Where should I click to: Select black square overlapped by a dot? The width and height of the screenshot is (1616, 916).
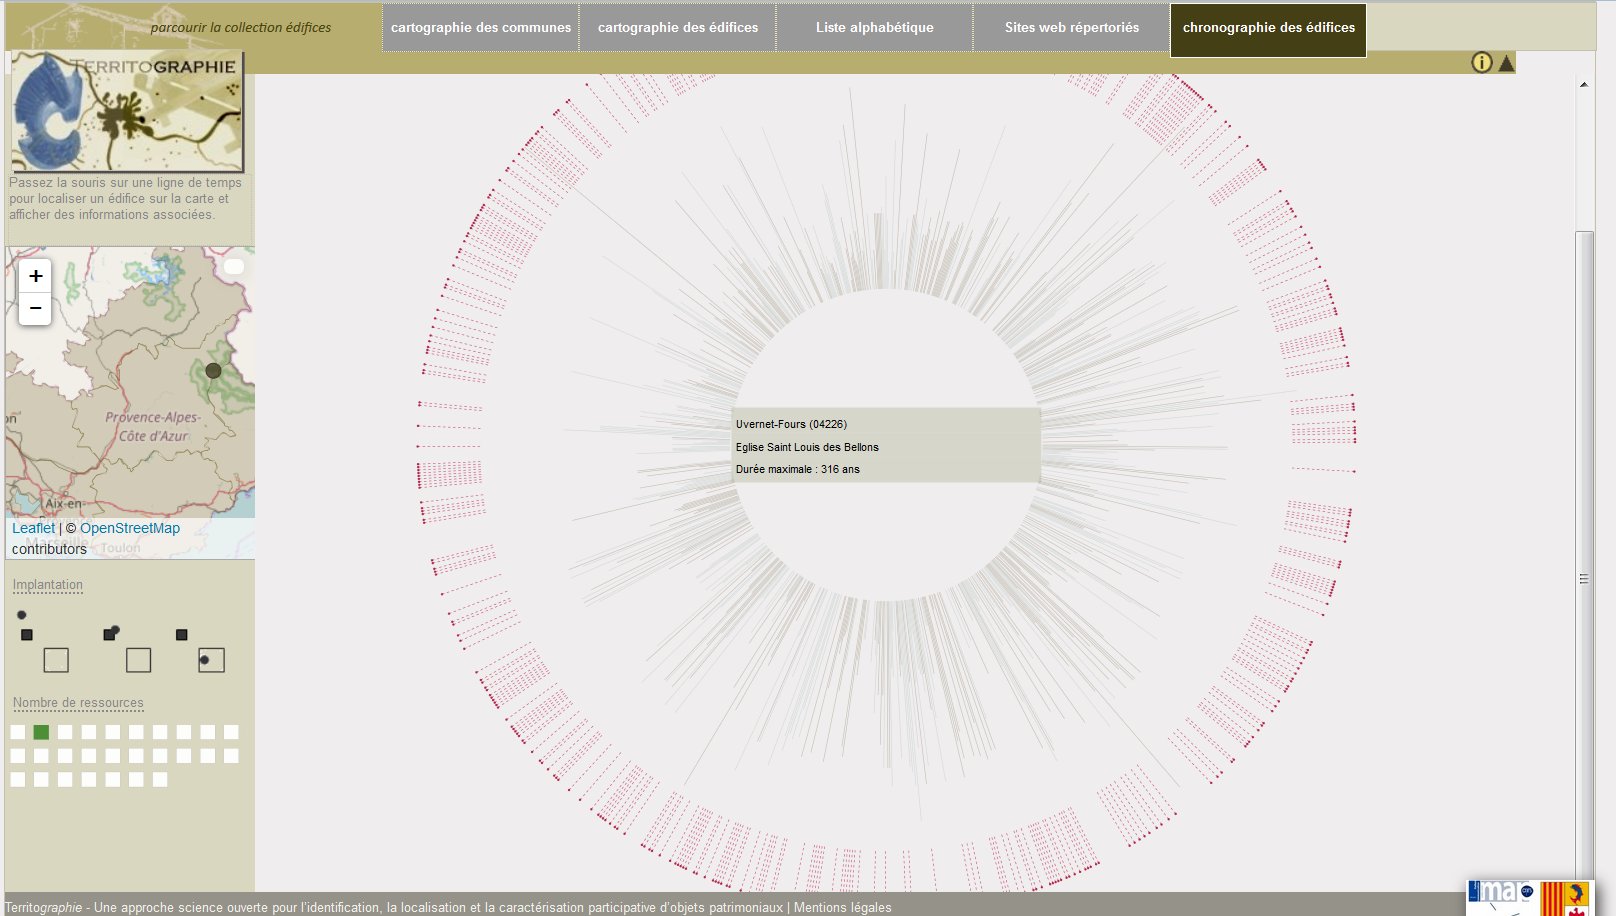pyautogui.click(x=111, y=633)
